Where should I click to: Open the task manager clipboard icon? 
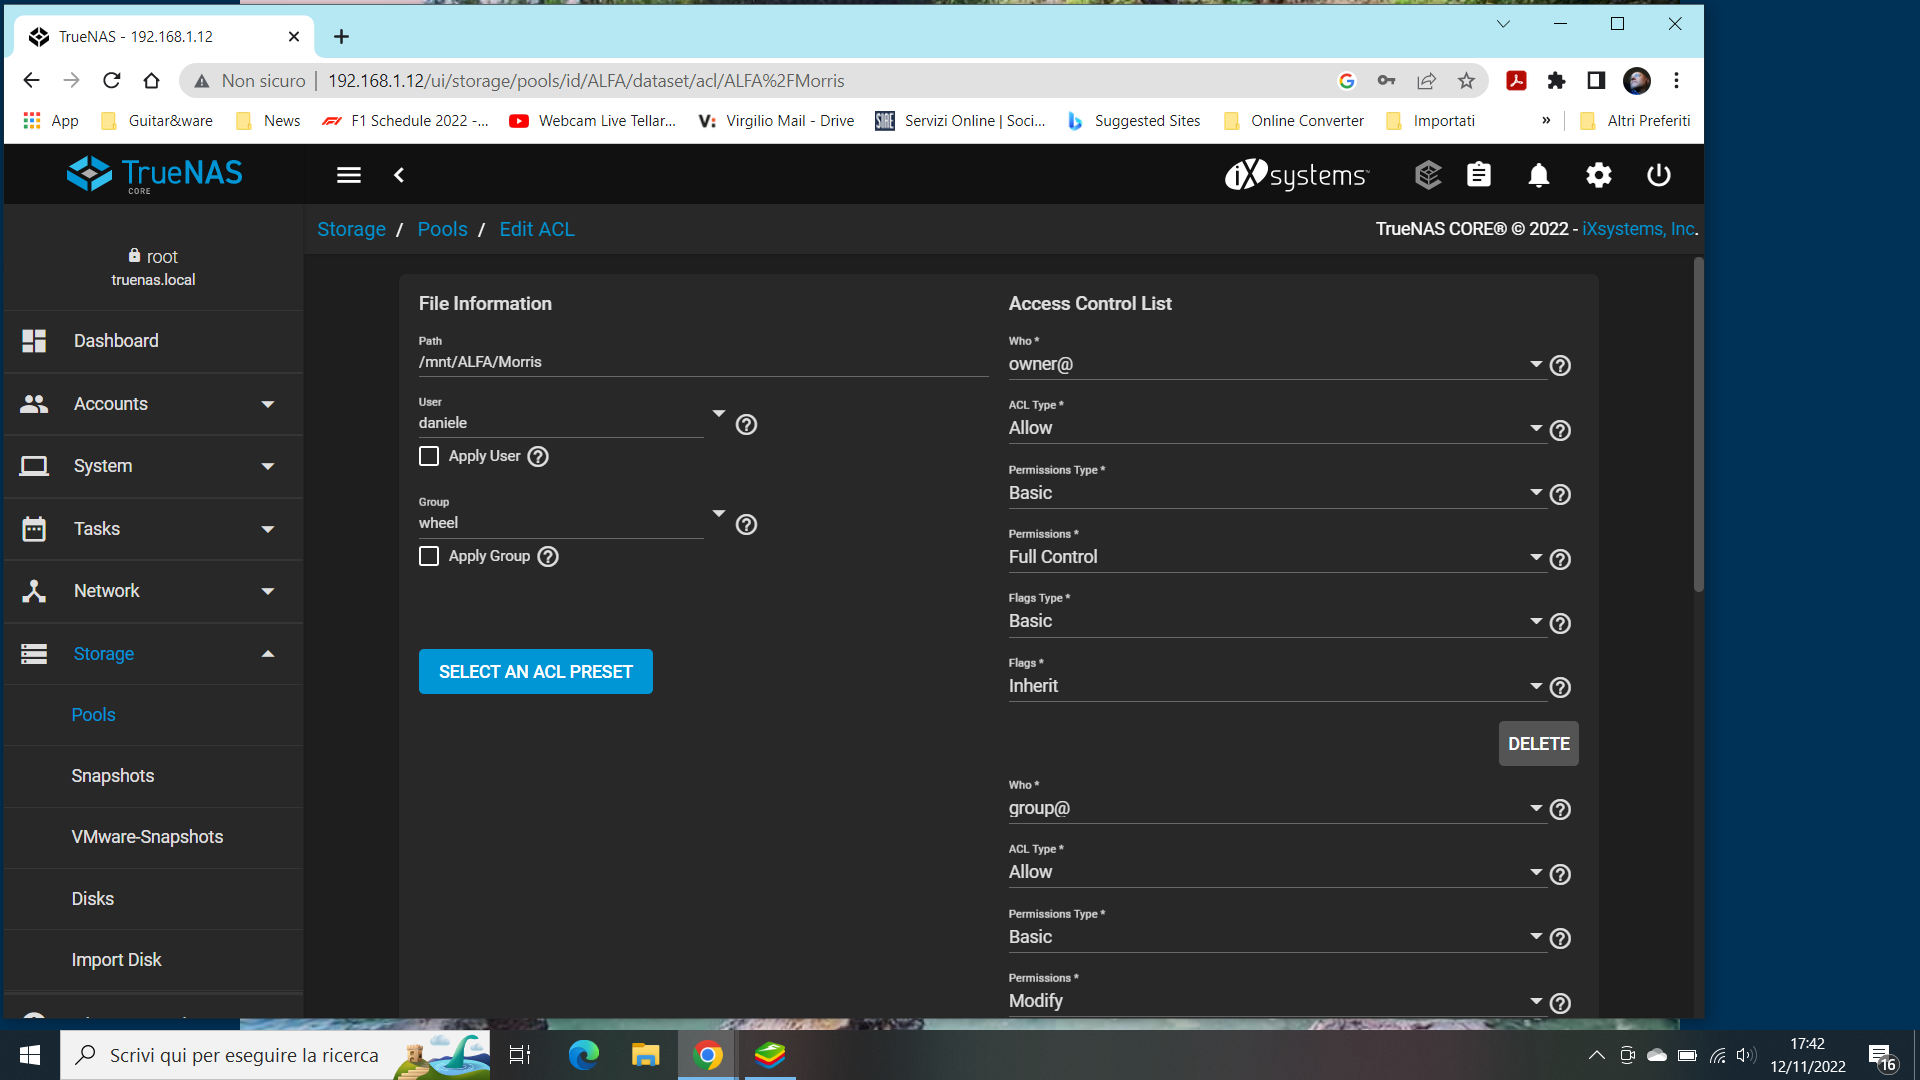click(x=1478, y=176)
